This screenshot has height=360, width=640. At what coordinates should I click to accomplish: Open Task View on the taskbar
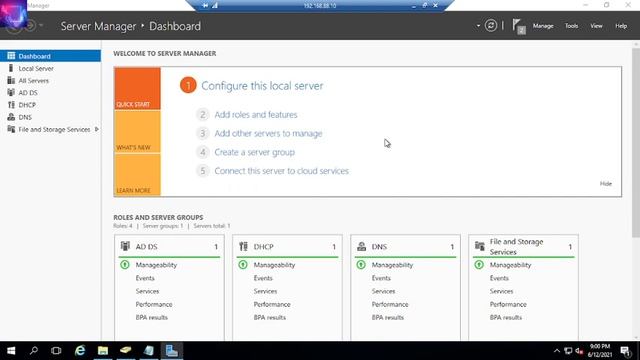pos(56,351)
